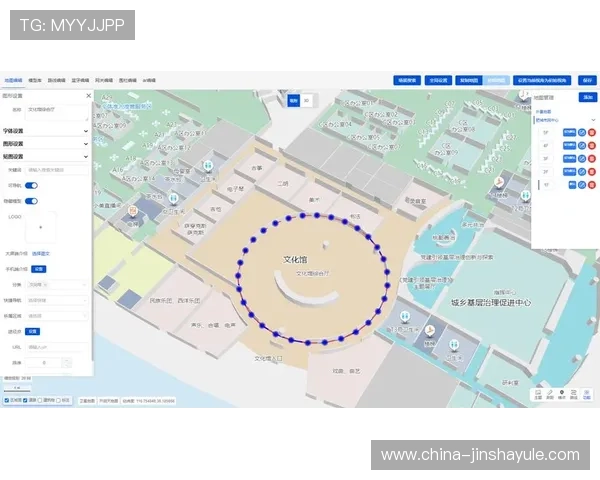Switch to the 路线编辑 tab
The height and width of the screenshot is (480, 600).
(x=56, y=80)
